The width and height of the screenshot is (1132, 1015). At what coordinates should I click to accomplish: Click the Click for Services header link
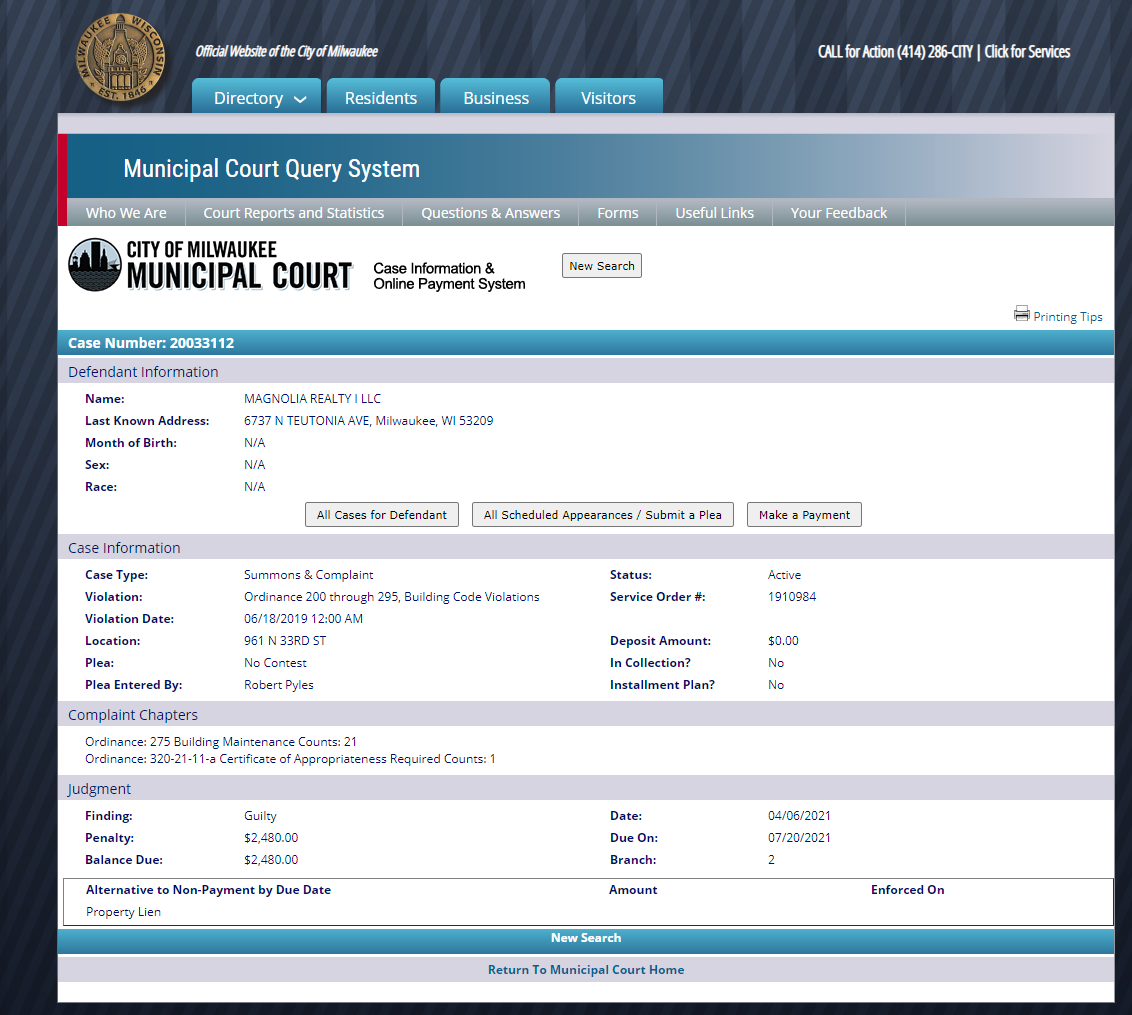tap(1027, 52)
